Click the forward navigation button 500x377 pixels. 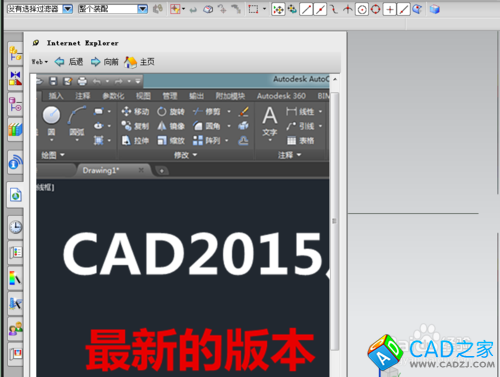pyautogui.click(x=105, y=62)
